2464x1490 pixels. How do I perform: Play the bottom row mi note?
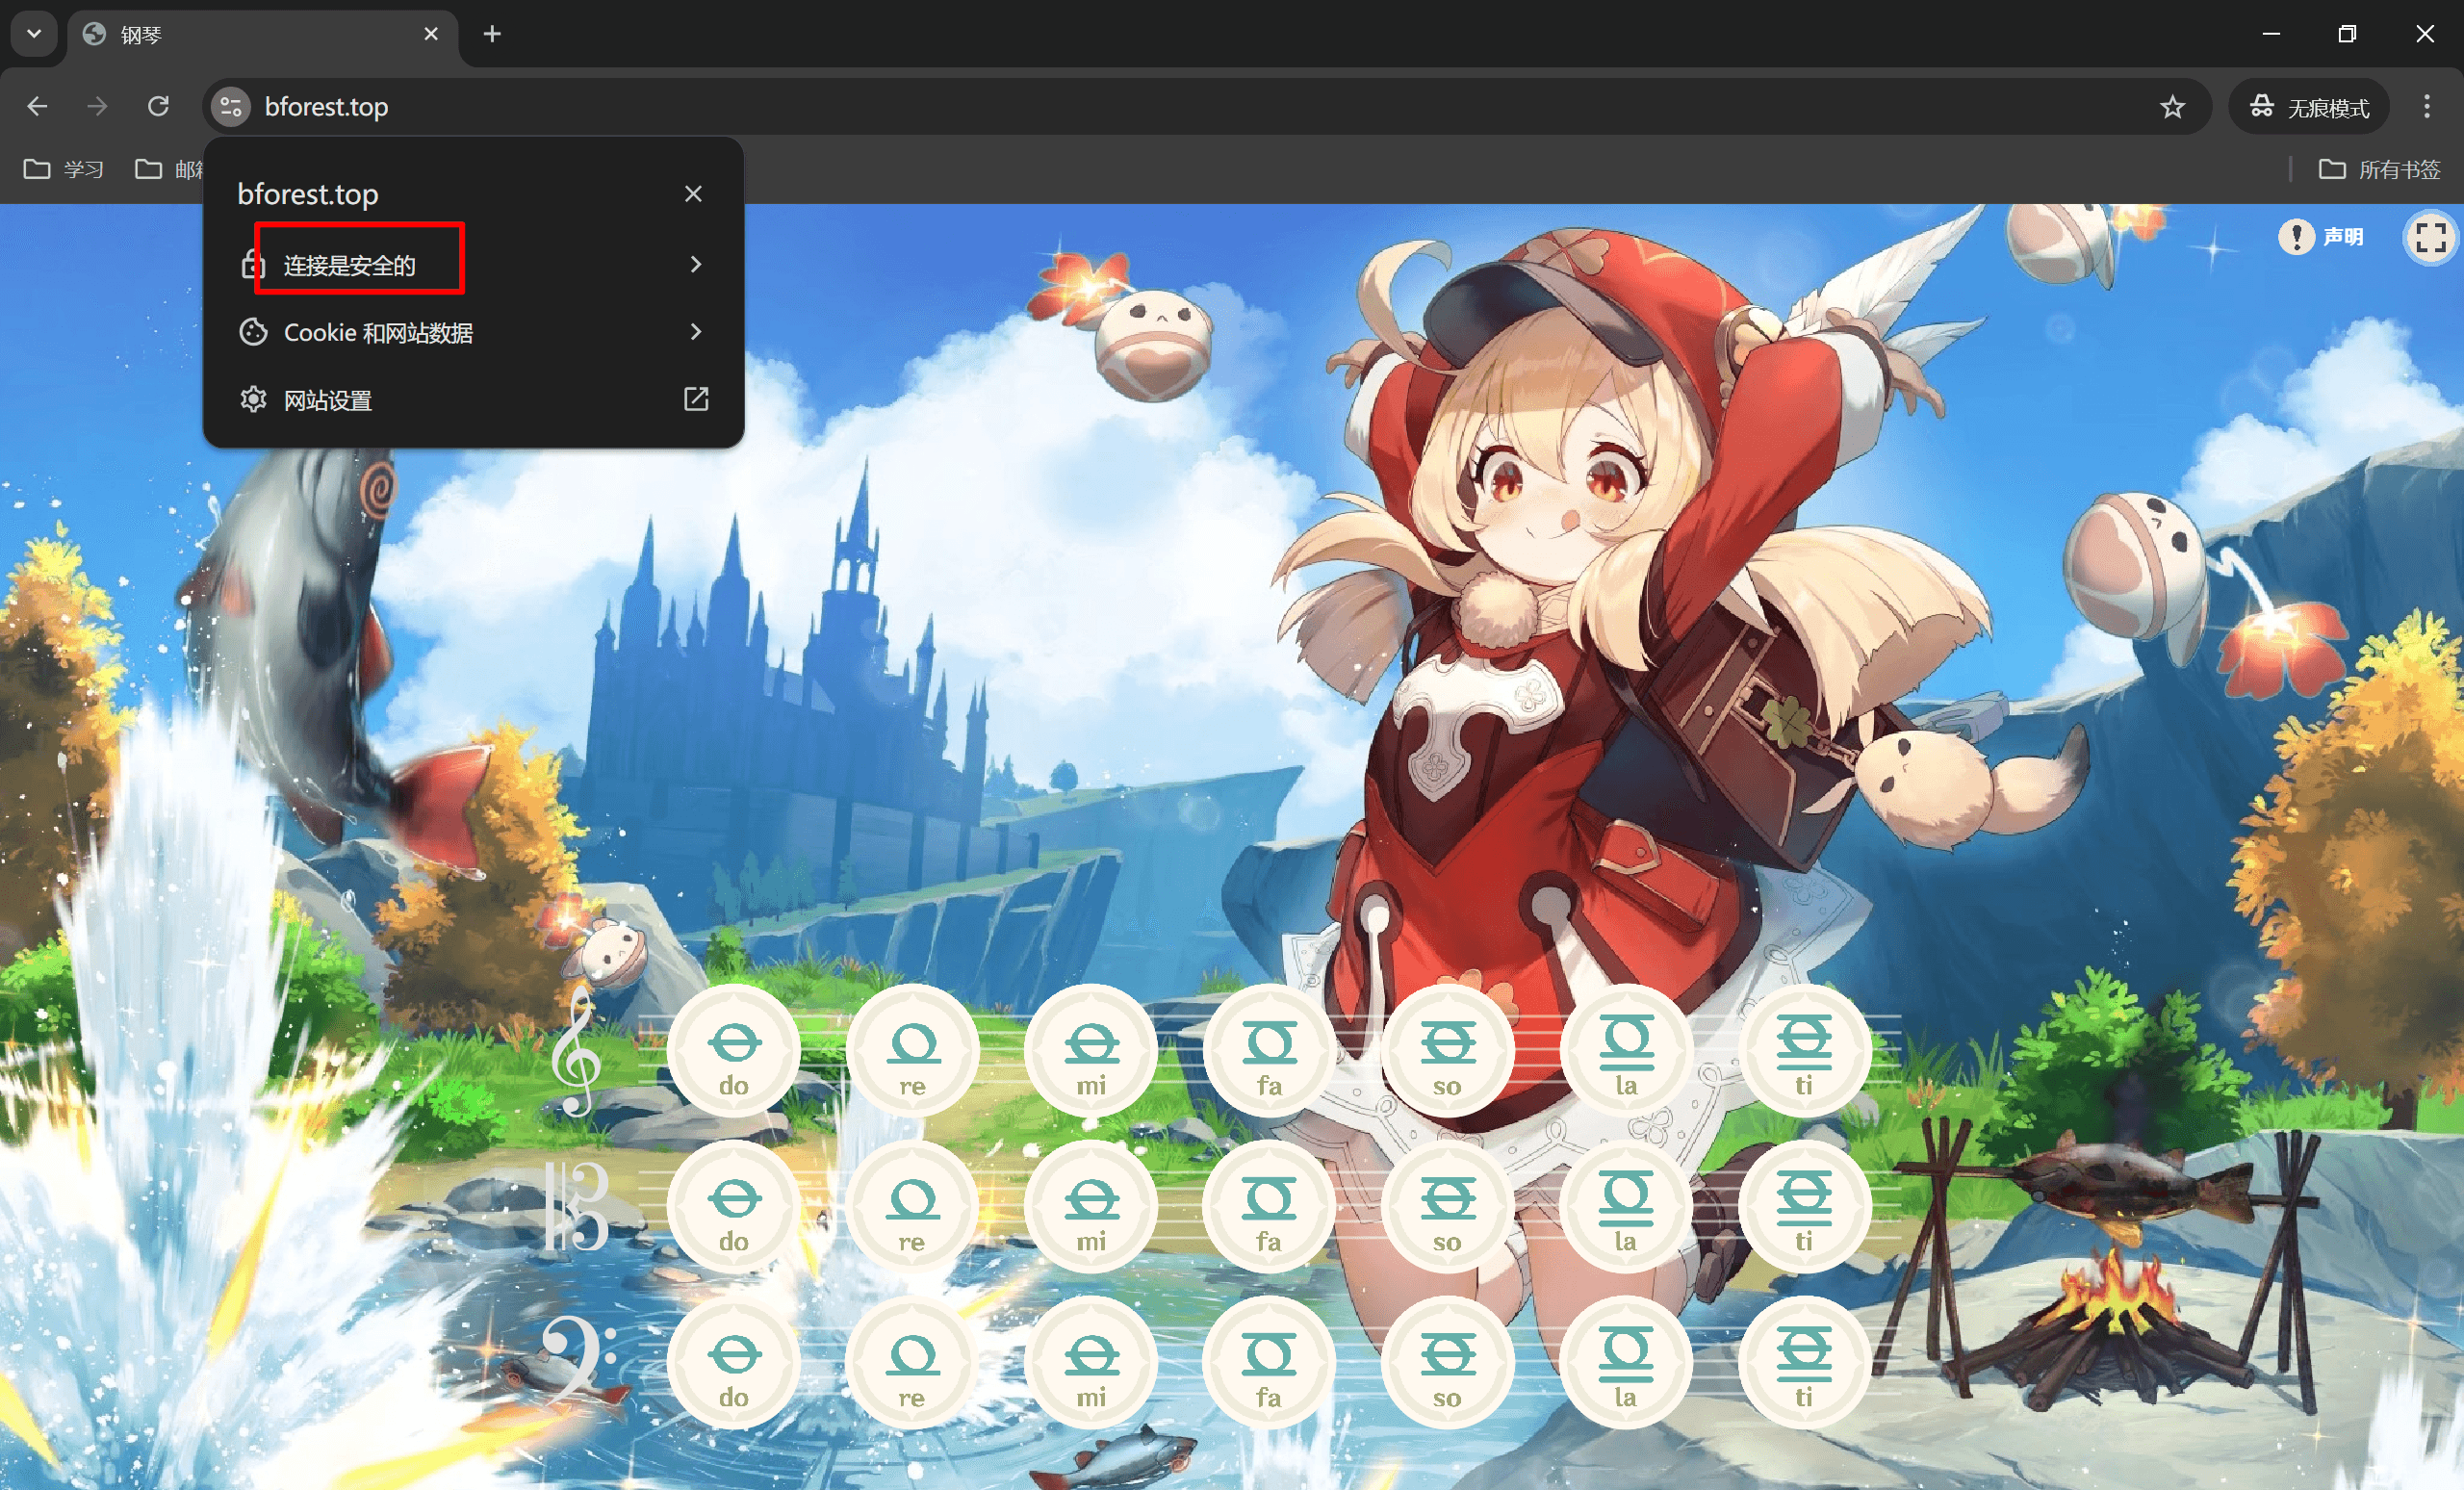(1091, 1362)
